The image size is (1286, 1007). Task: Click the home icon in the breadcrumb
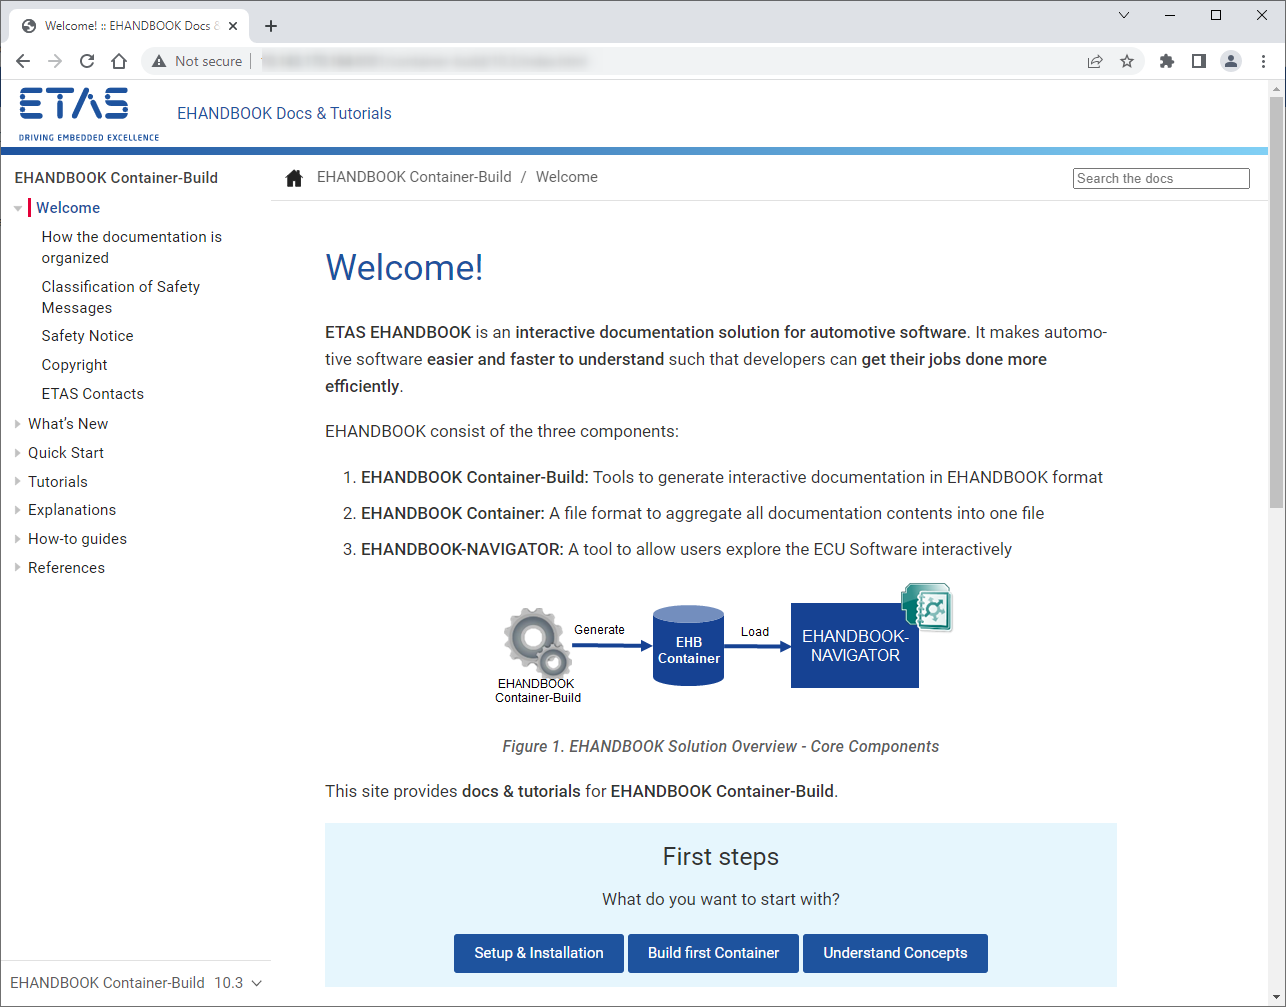[294, 176]
